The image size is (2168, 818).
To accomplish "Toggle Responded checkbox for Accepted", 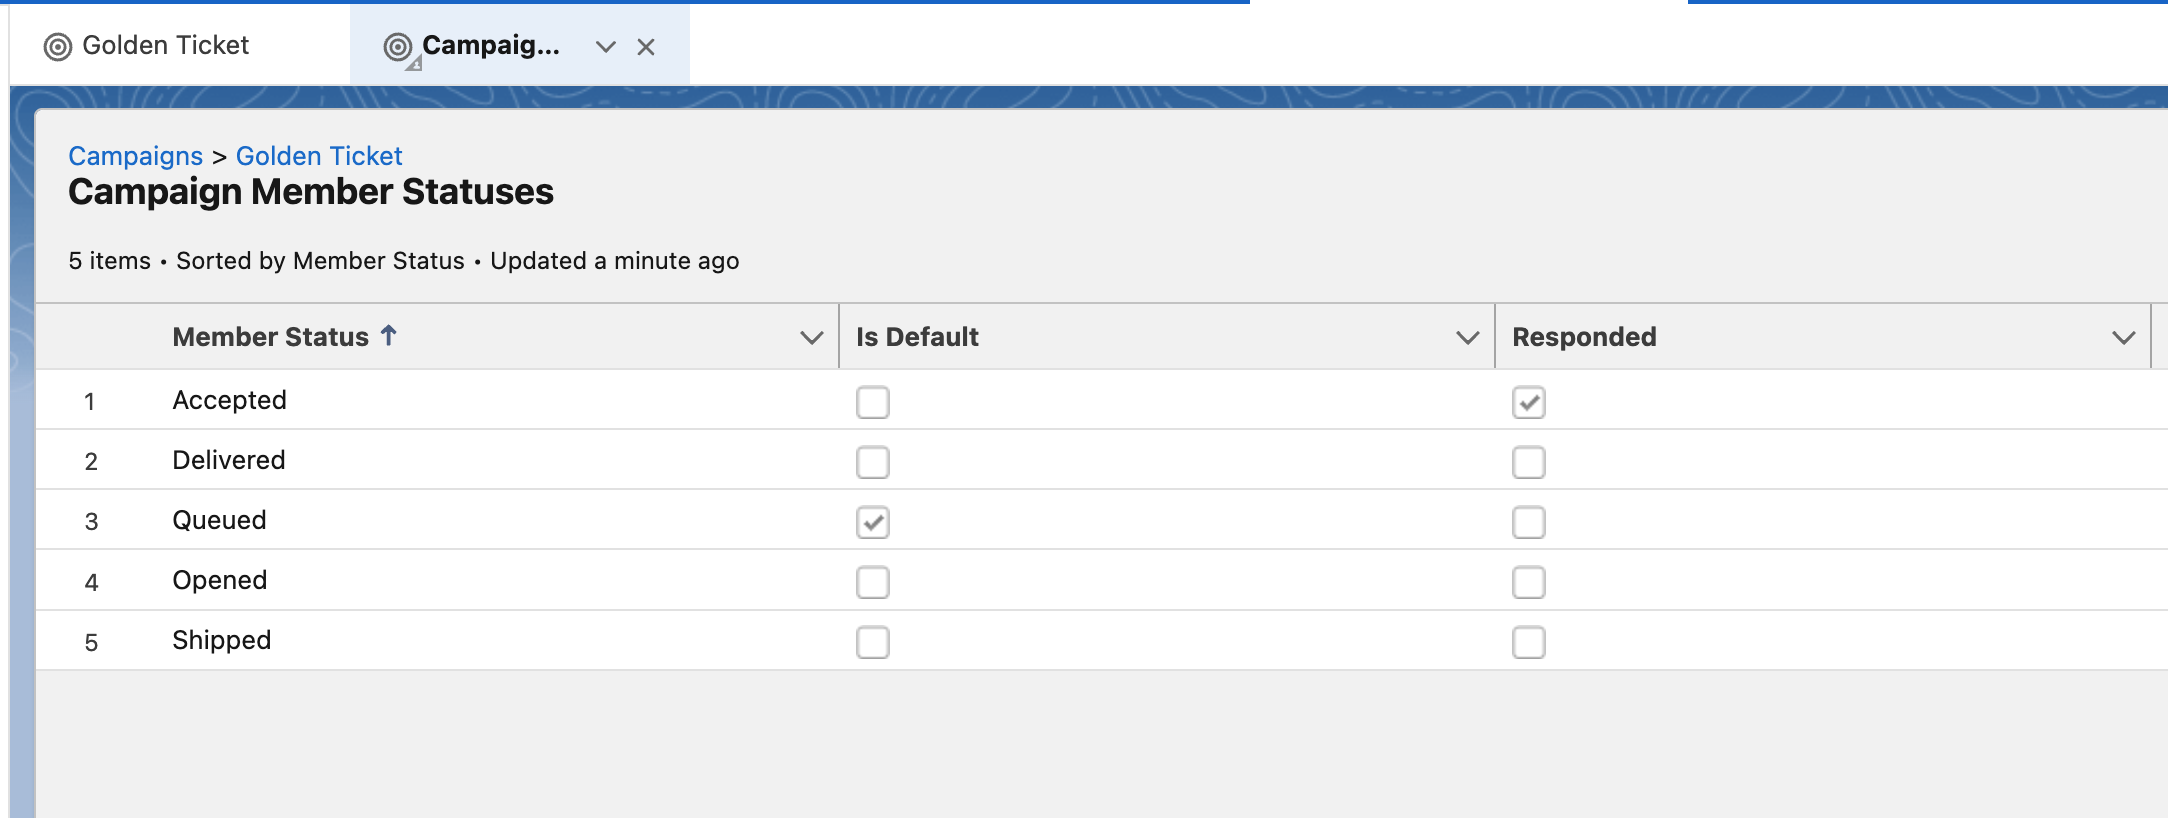I will [x=1529, y=402].
